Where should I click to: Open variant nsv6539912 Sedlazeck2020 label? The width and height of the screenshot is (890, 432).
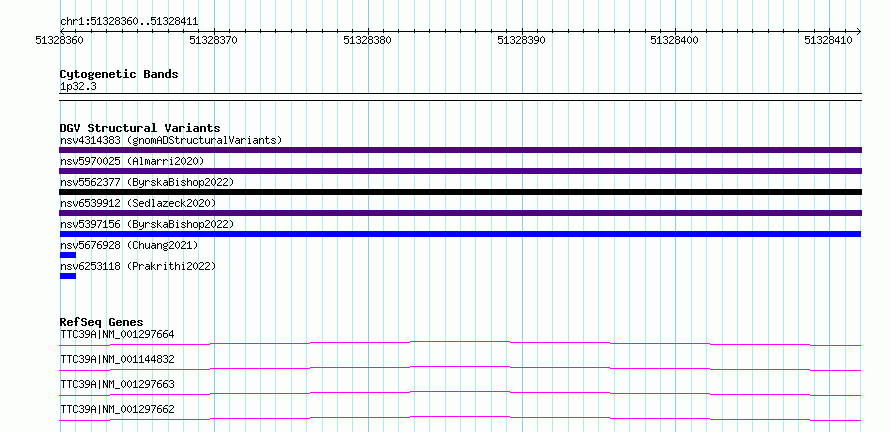click(x=138, y=203)
